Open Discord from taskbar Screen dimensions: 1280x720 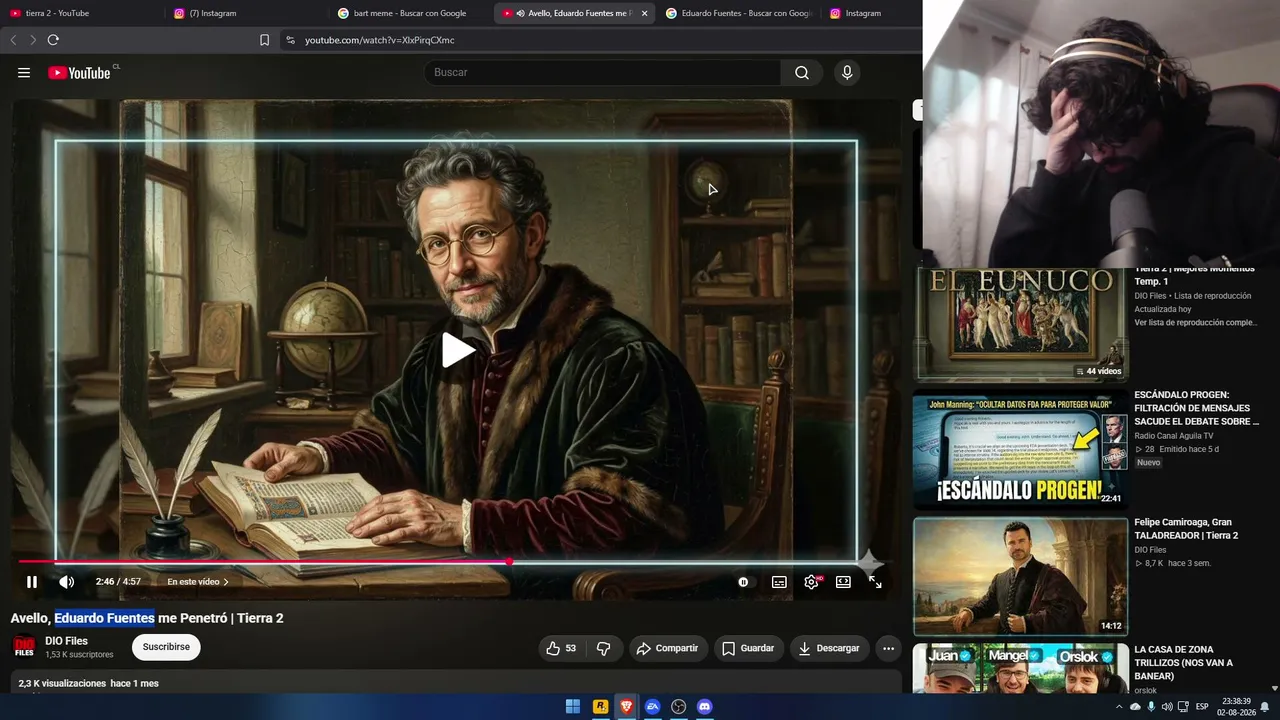coord(705,707)
